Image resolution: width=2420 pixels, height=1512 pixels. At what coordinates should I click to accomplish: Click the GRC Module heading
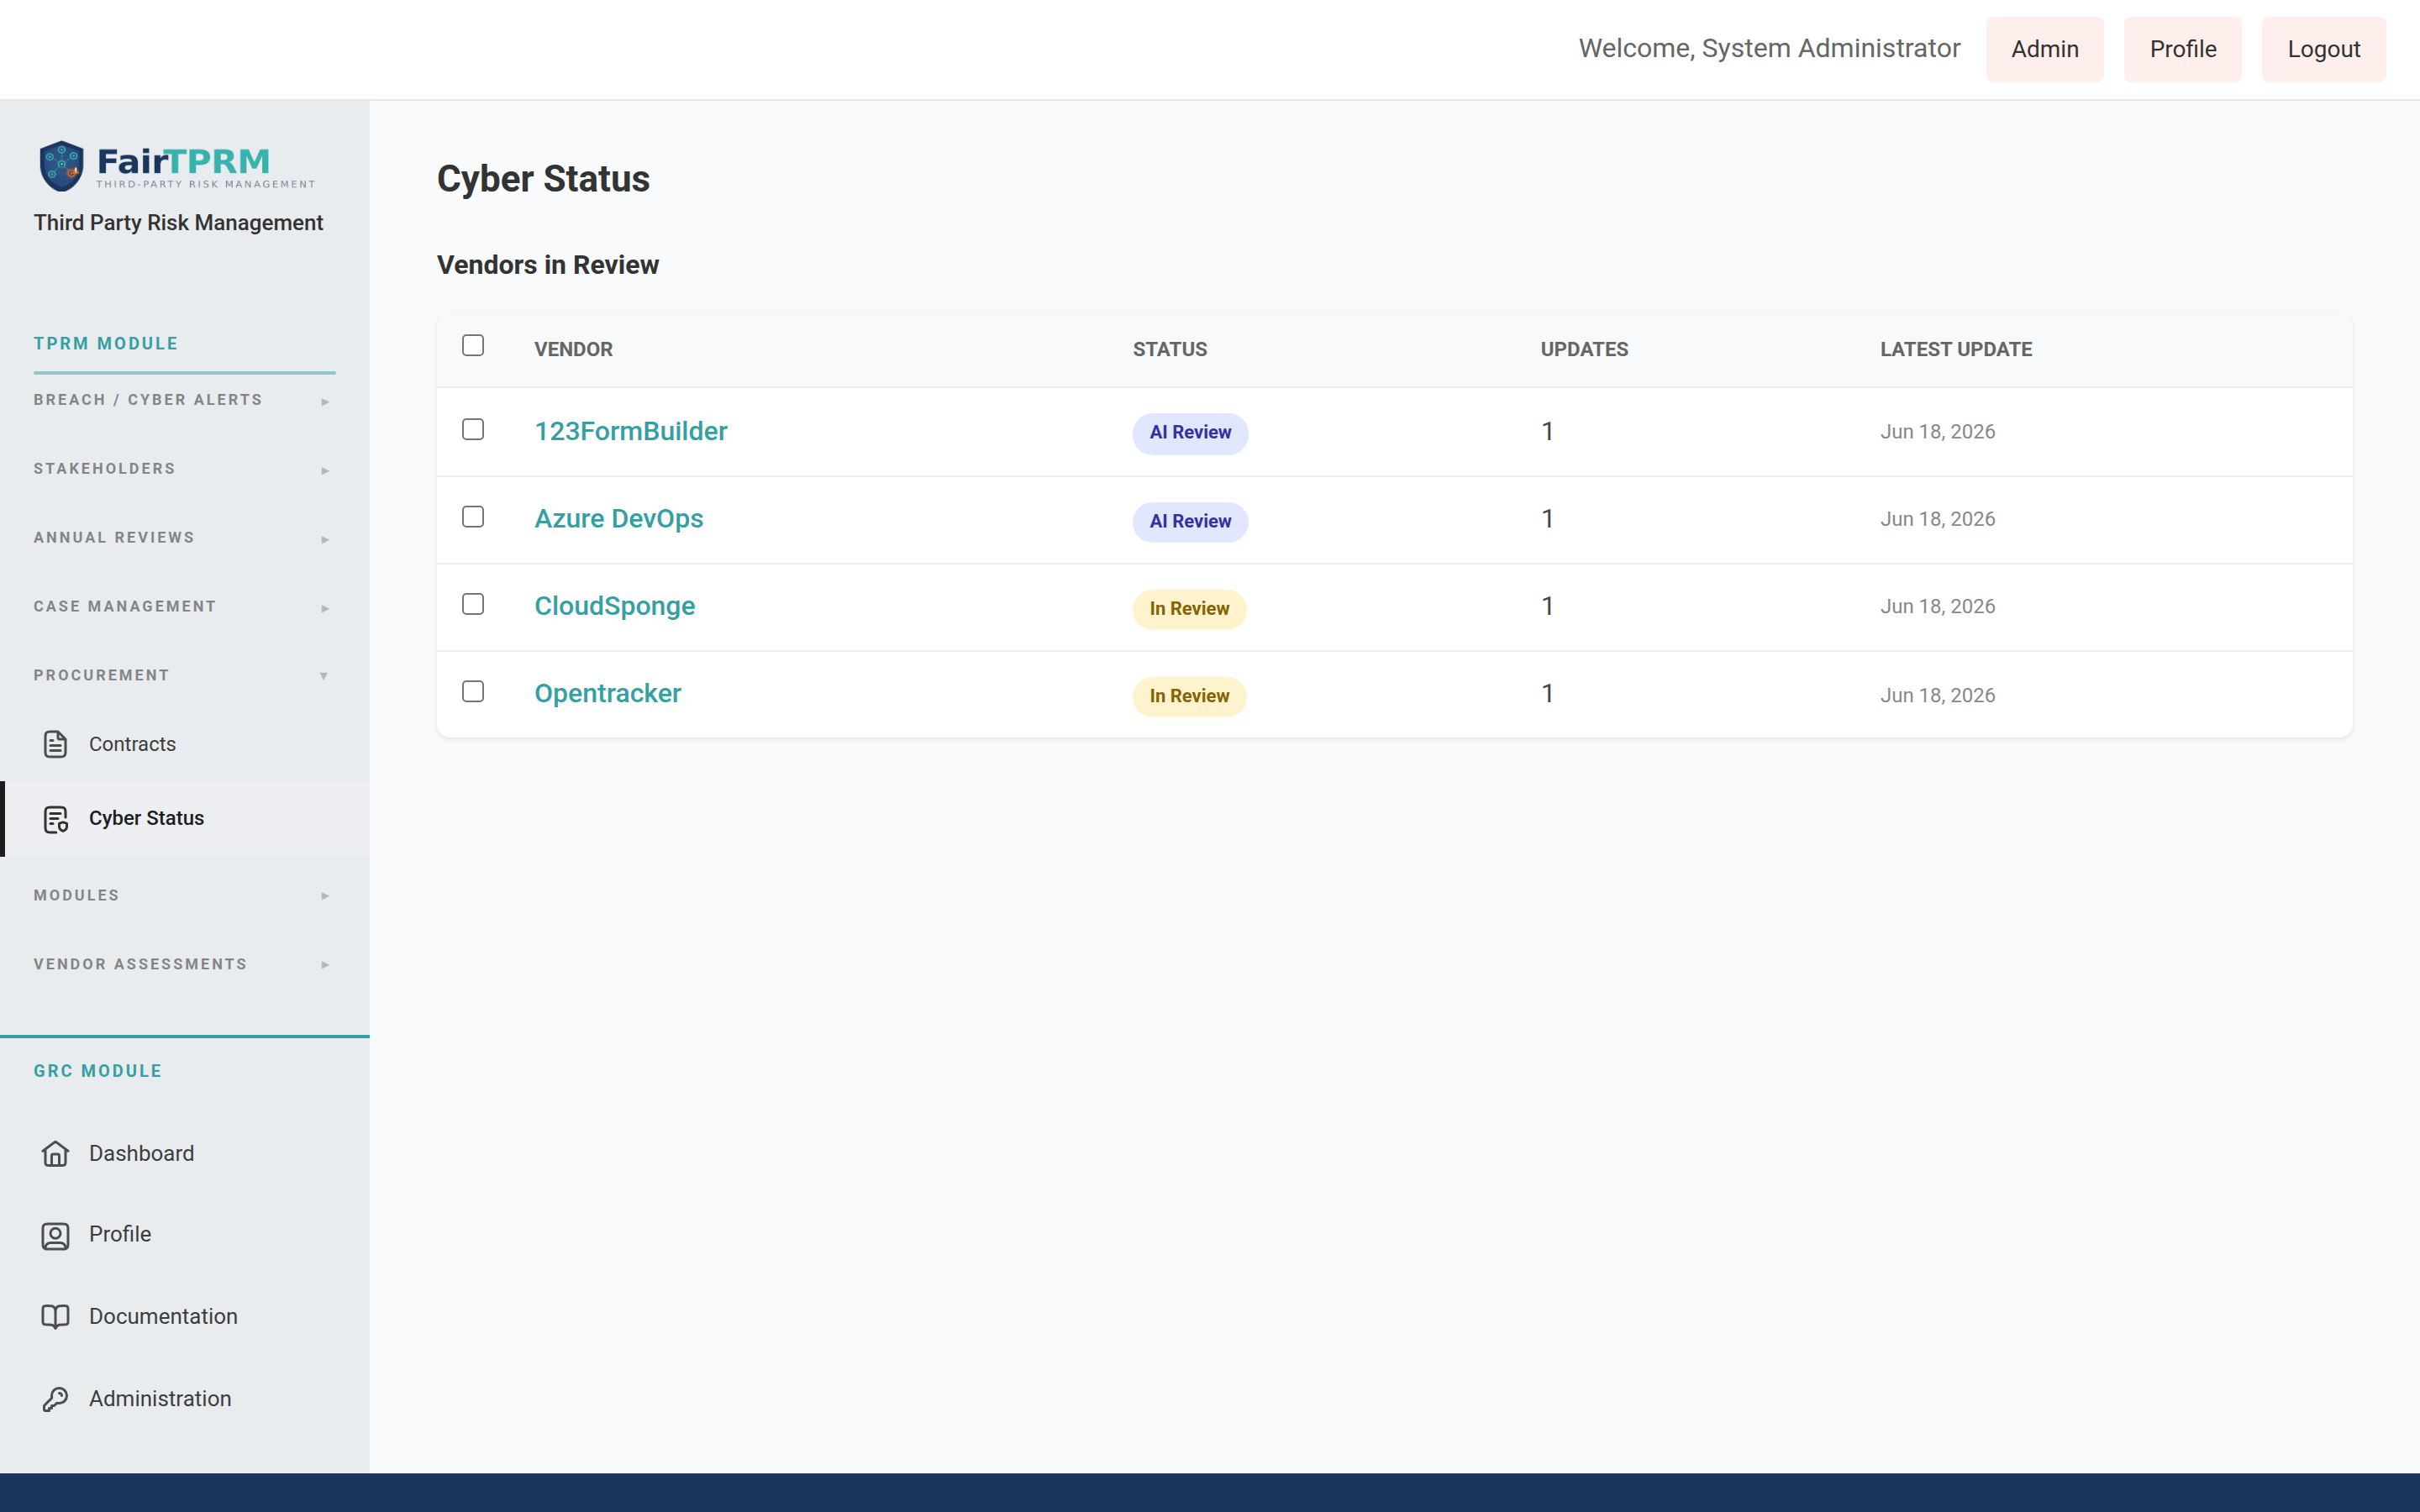98,1071
